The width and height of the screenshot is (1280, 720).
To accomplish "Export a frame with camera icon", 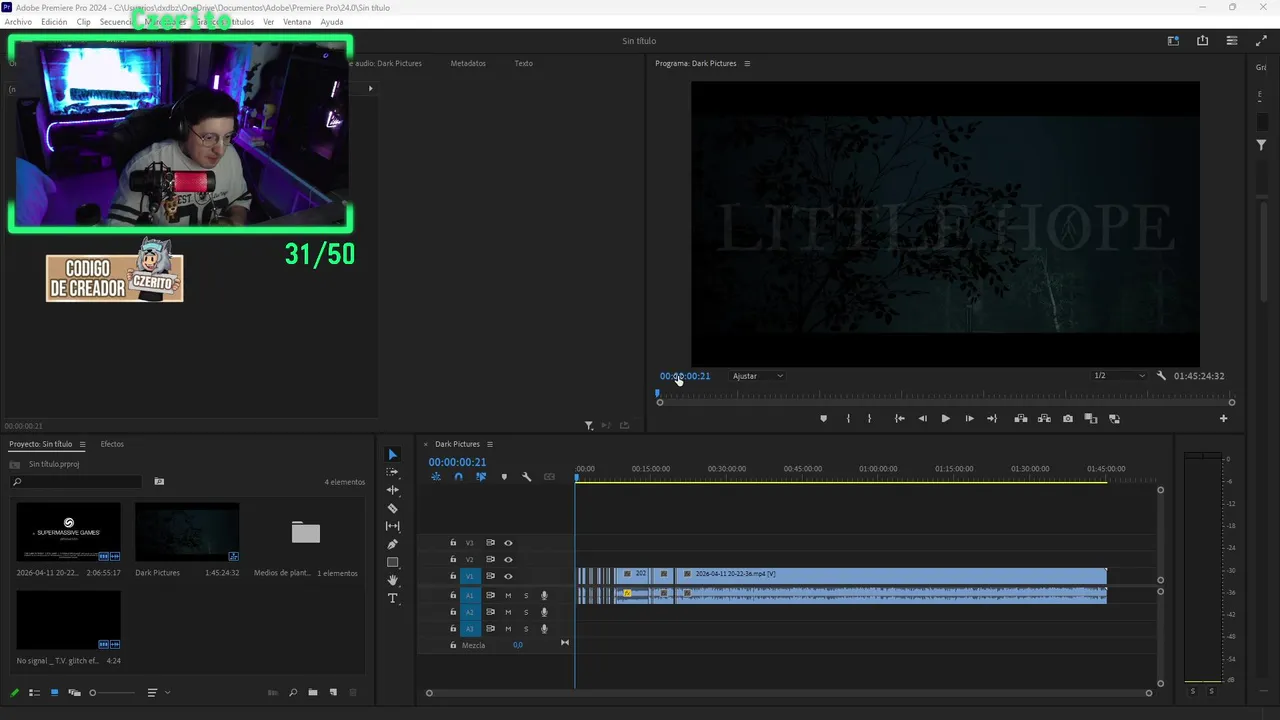I will coord(1068,419).
